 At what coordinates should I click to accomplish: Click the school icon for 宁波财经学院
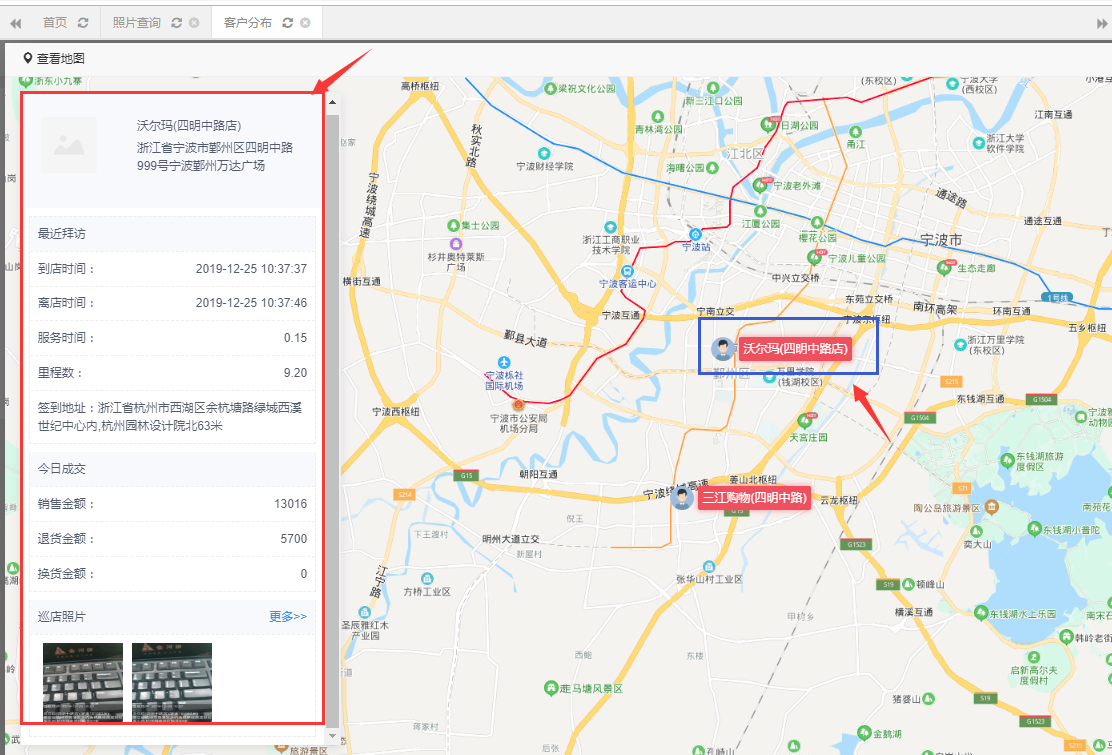(x=544, y=153)
